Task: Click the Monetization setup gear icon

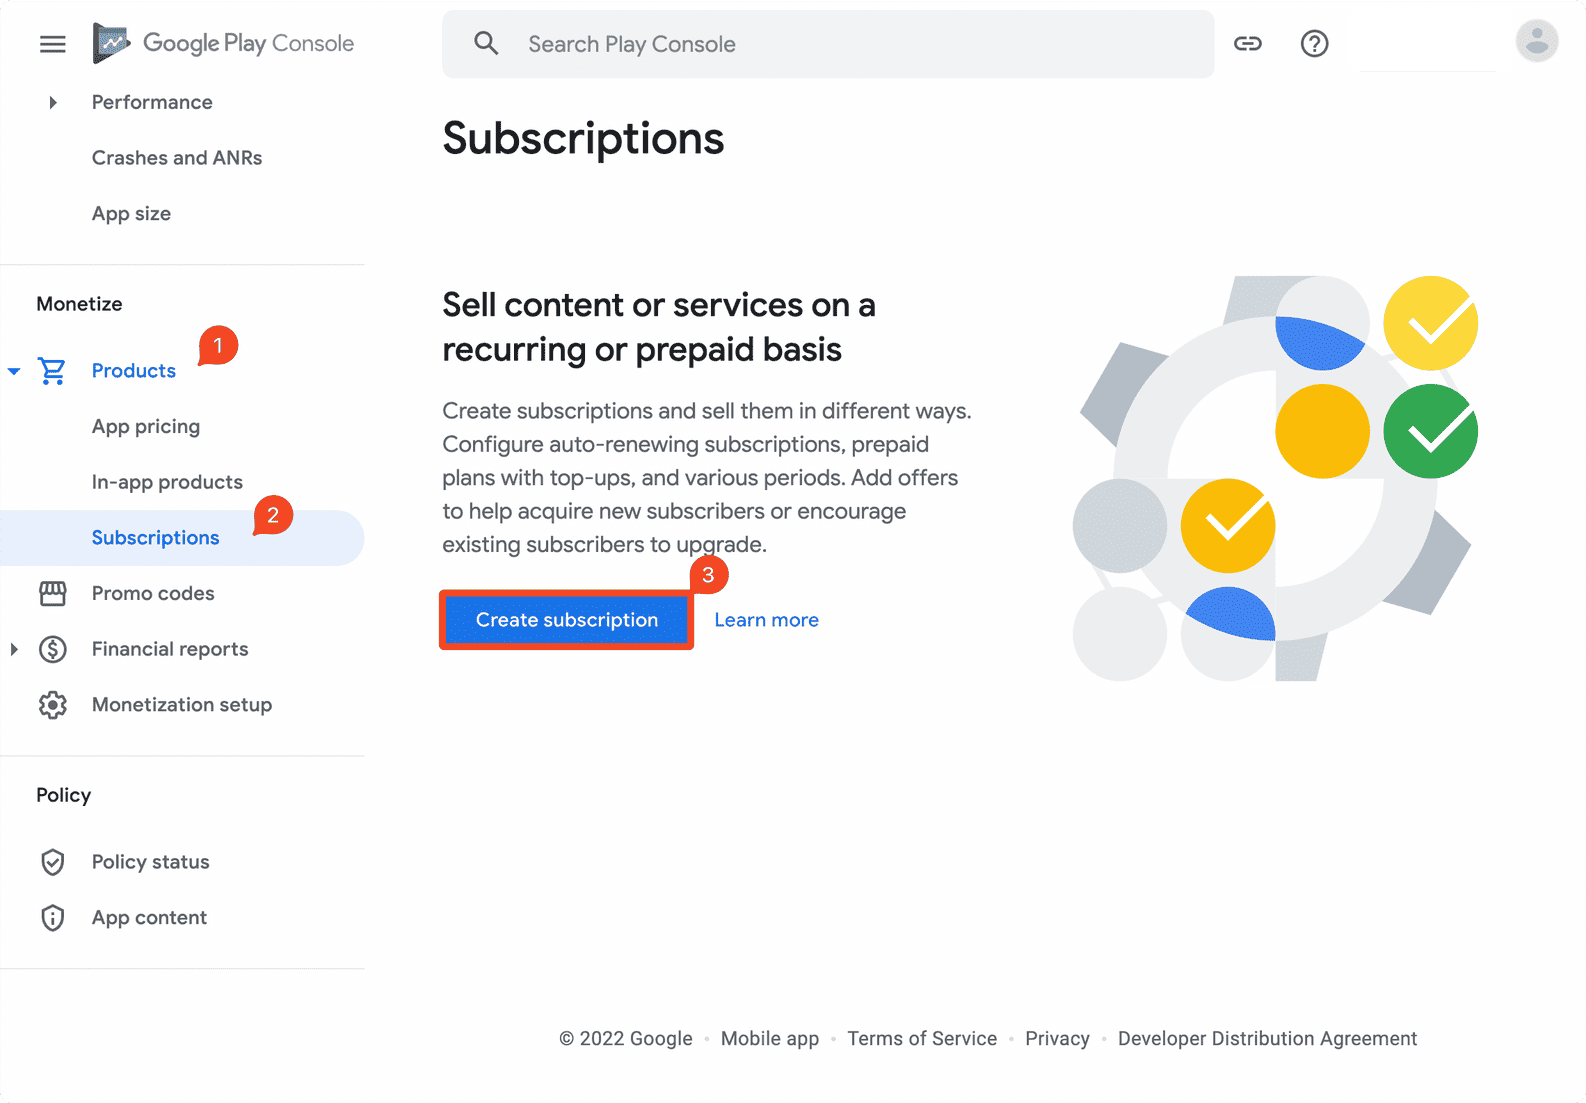Action: point(53,705)
